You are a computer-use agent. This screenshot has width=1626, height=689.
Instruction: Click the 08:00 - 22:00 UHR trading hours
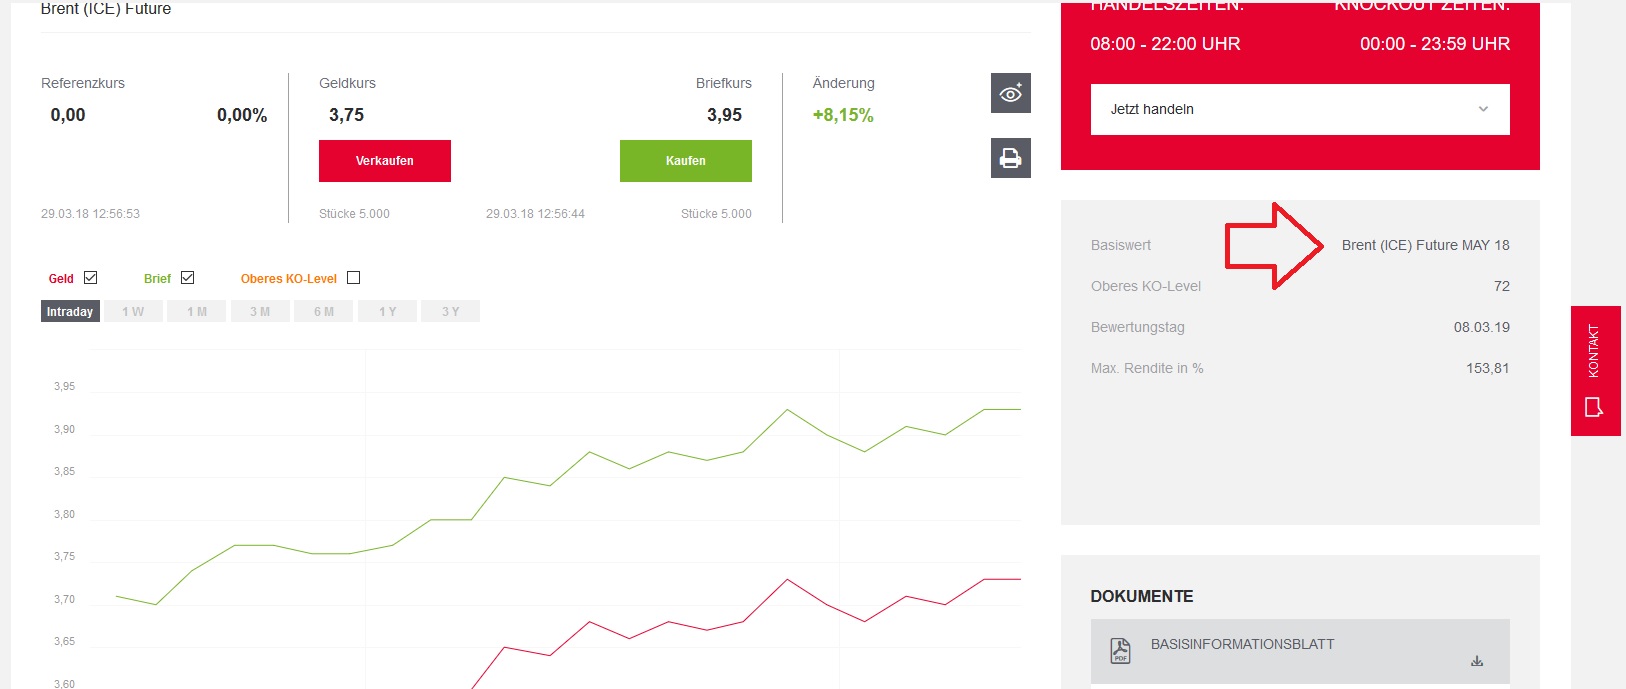[1165, 44]
